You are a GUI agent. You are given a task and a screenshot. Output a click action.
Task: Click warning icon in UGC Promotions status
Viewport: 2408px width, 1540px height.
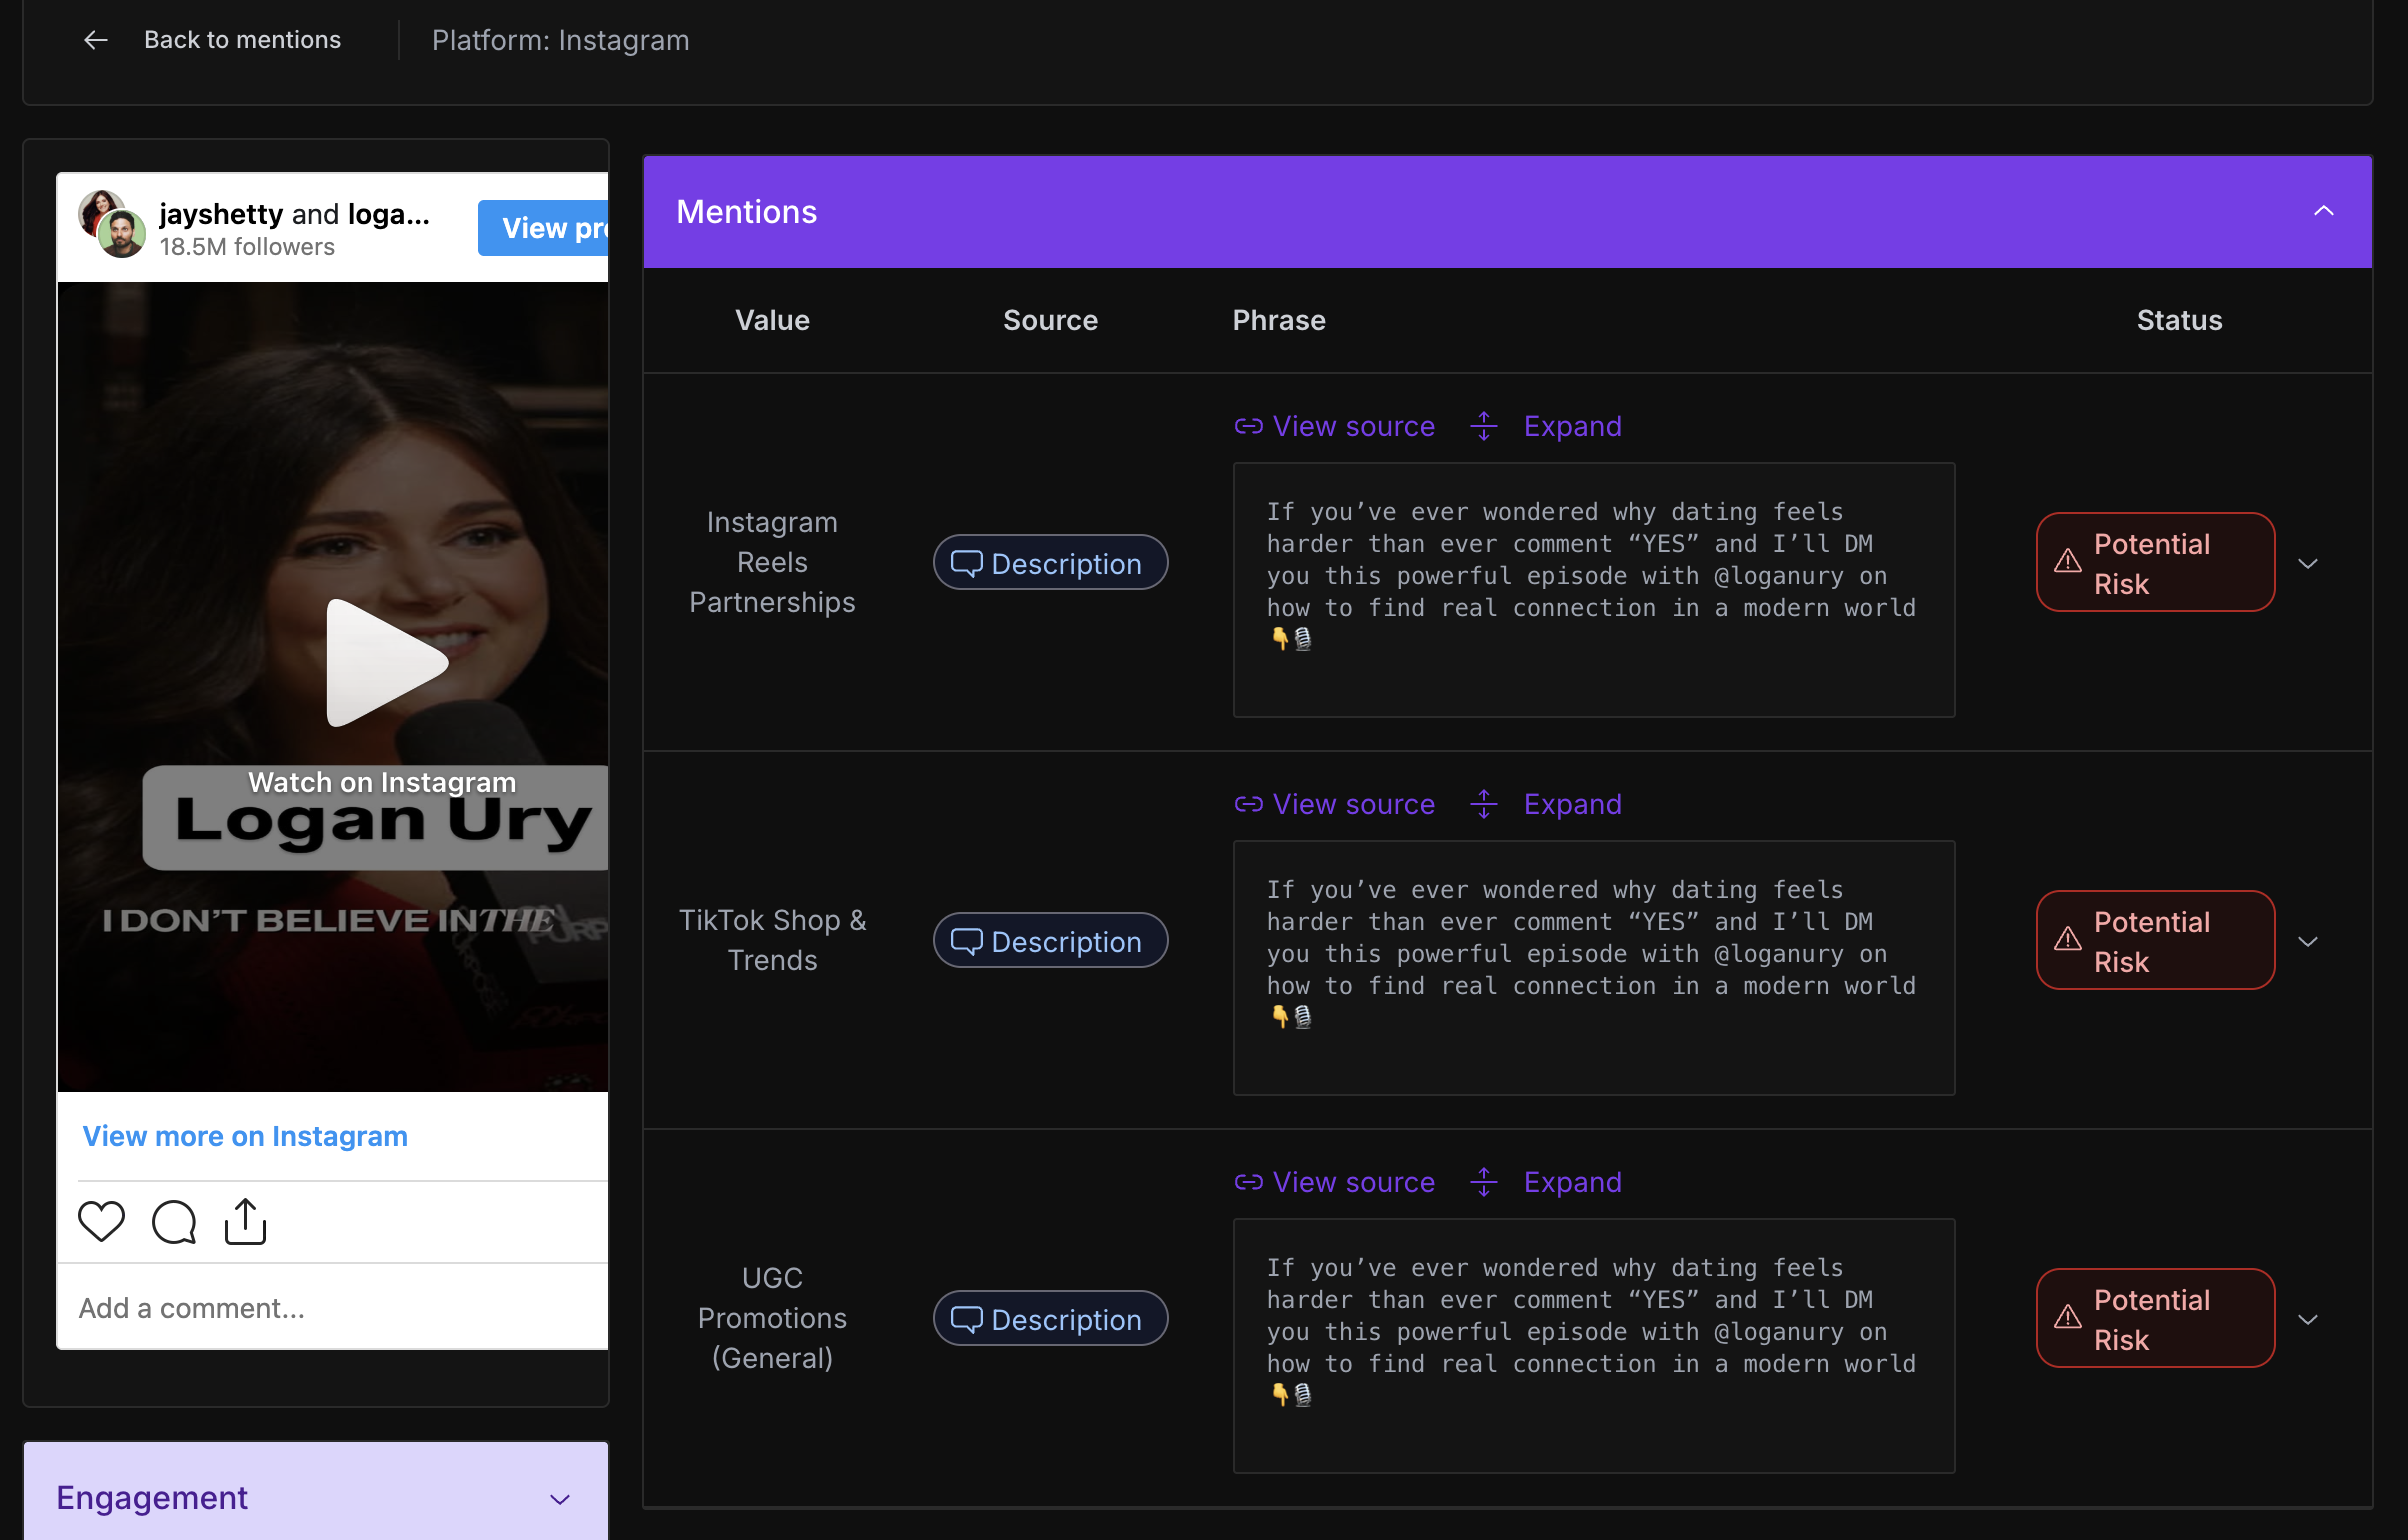[2067, 1318]
